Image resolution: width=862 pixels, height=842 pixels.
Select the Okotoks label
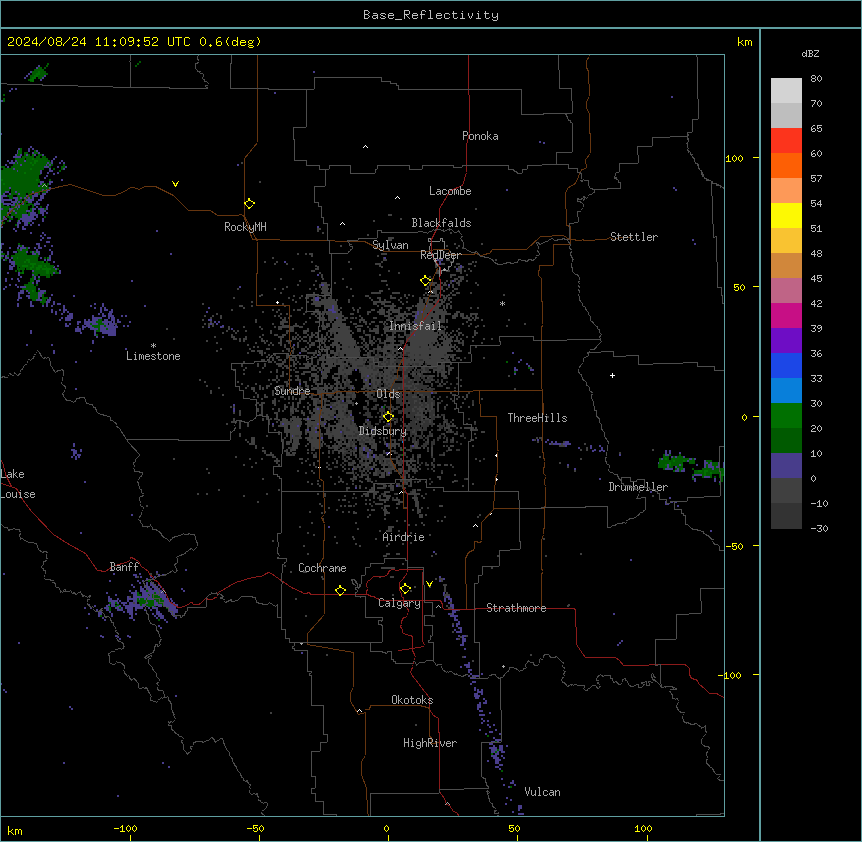coord(412,700)
